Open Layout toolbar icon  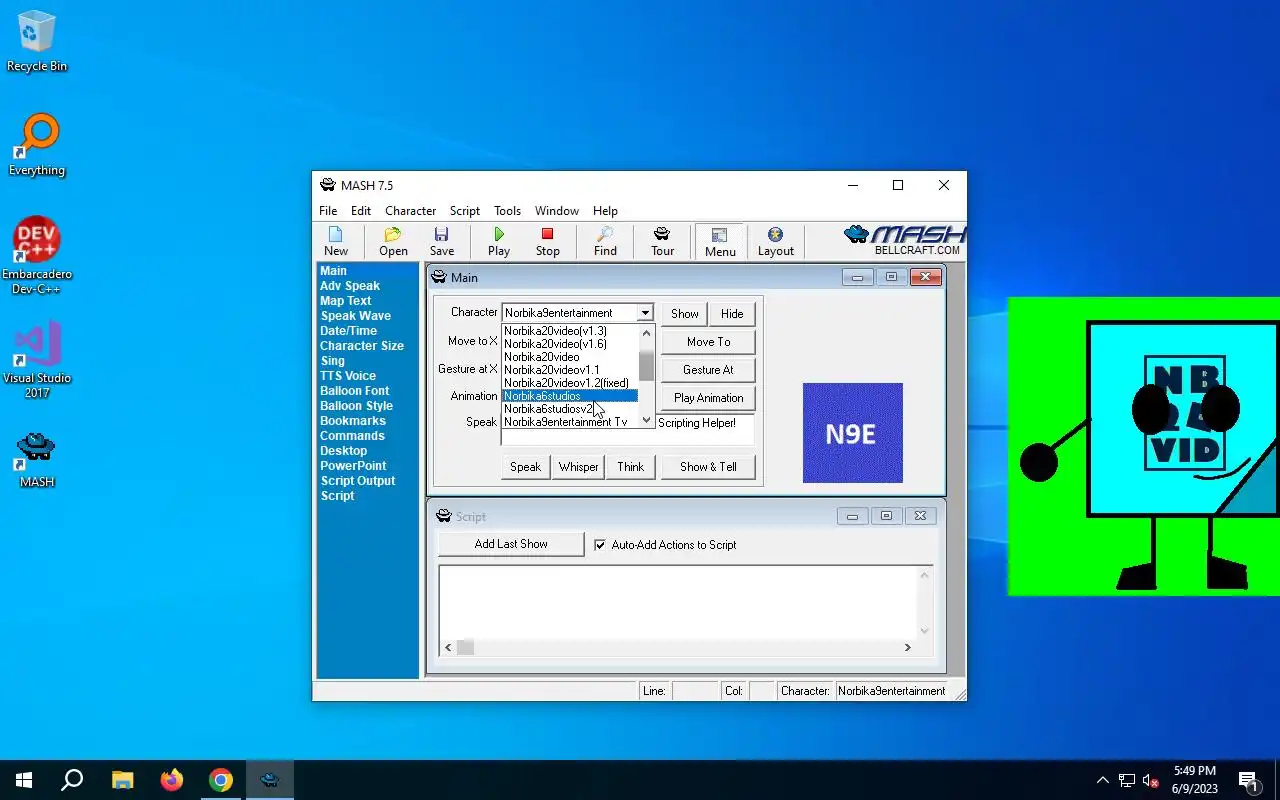tap(775, 241)
